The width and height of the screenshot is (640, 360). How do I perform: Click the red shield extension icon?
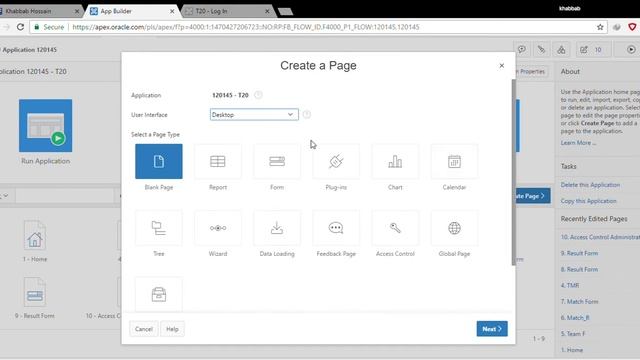[632, 27]
